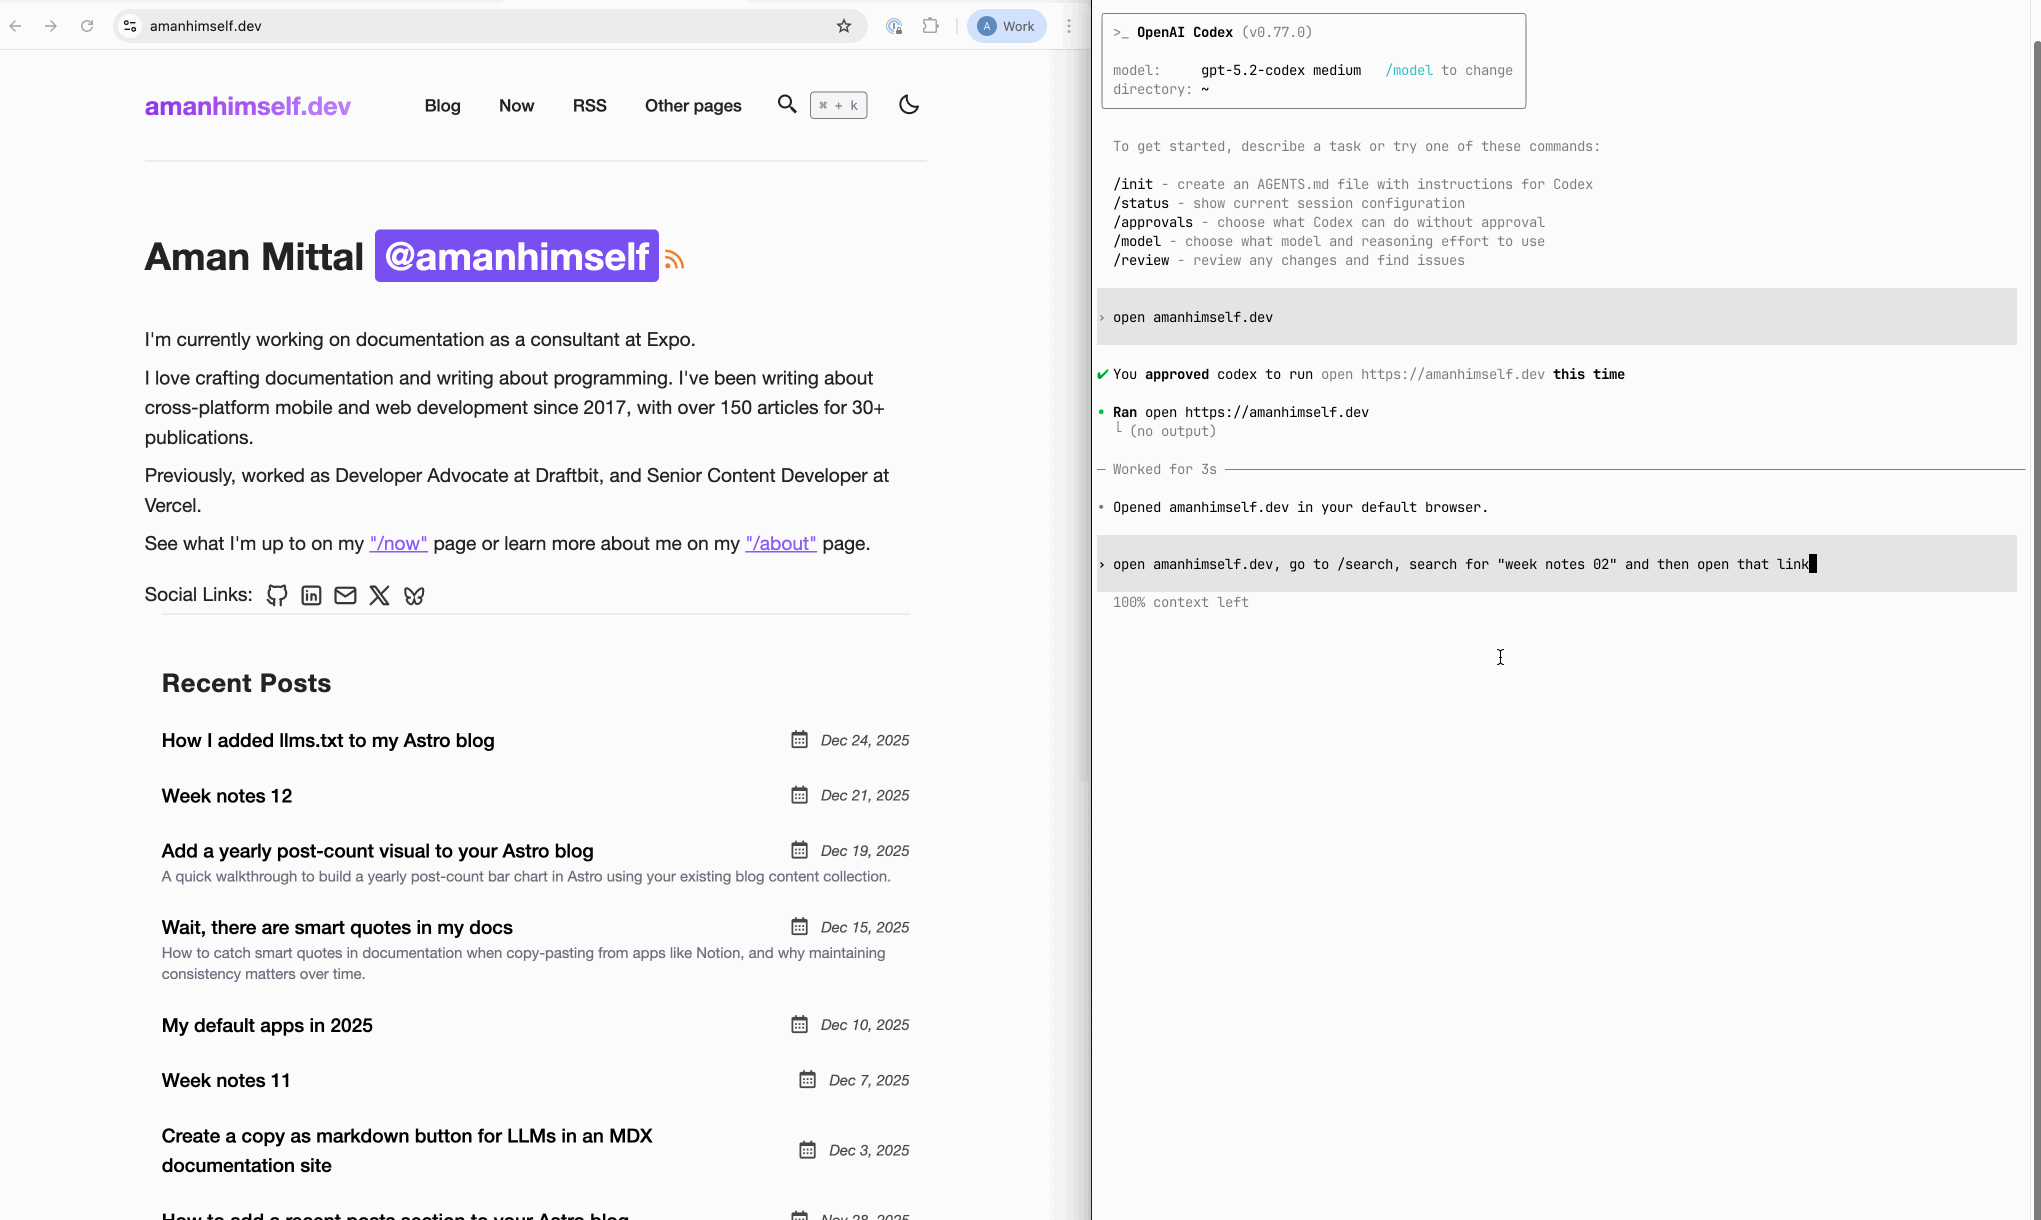Open the X (Twitter) social icon
This screenshot has height=1220, width=2041.
(379, 596)
